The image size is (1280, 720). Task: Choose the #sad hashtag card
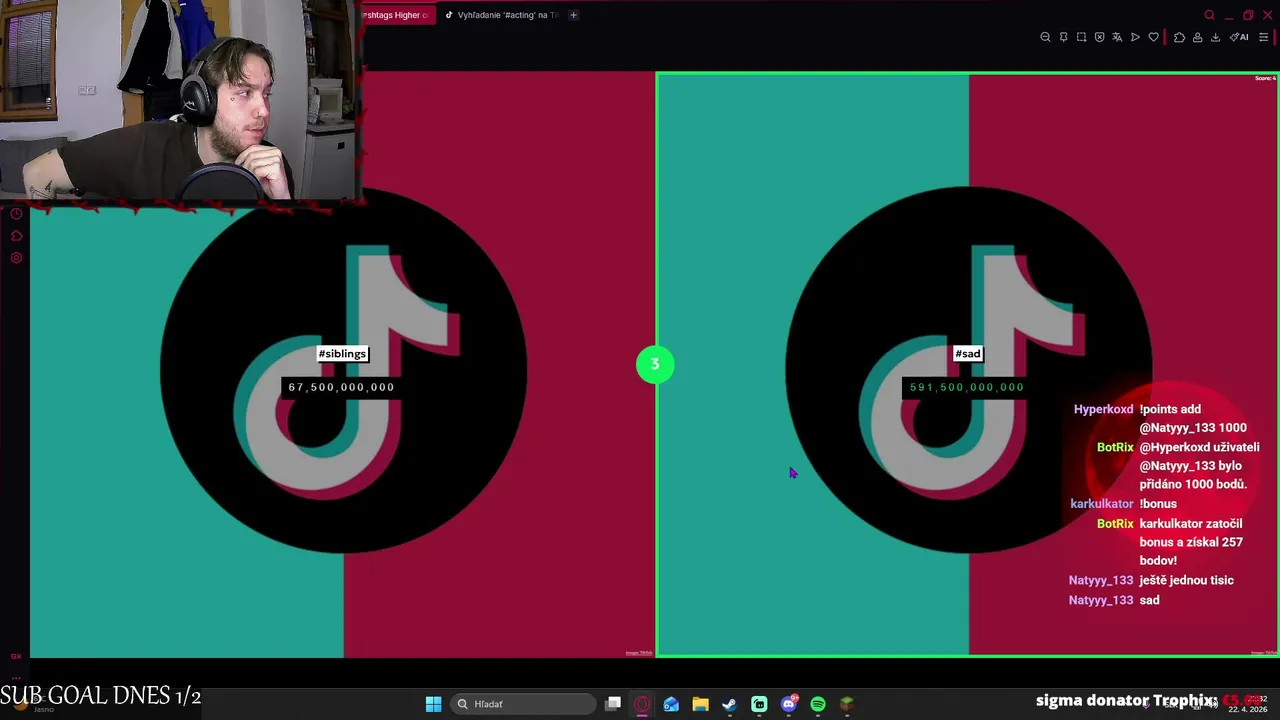point(967,365)
